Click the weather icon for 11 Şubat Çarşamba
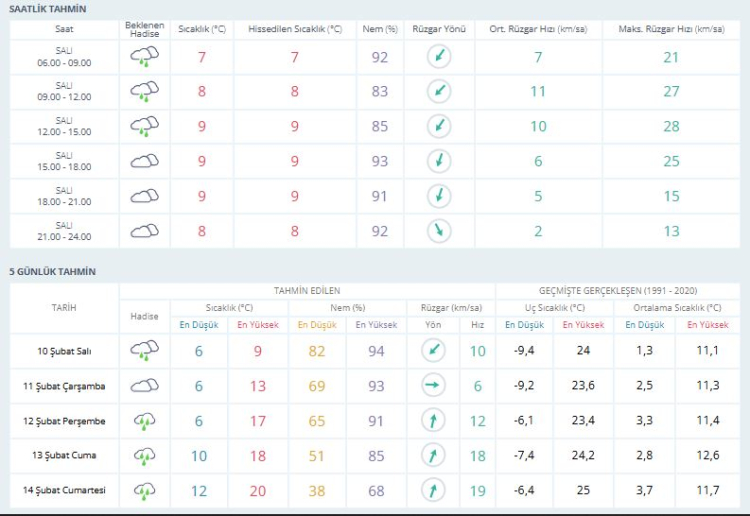The image size is (750, 516). [145, 386]
